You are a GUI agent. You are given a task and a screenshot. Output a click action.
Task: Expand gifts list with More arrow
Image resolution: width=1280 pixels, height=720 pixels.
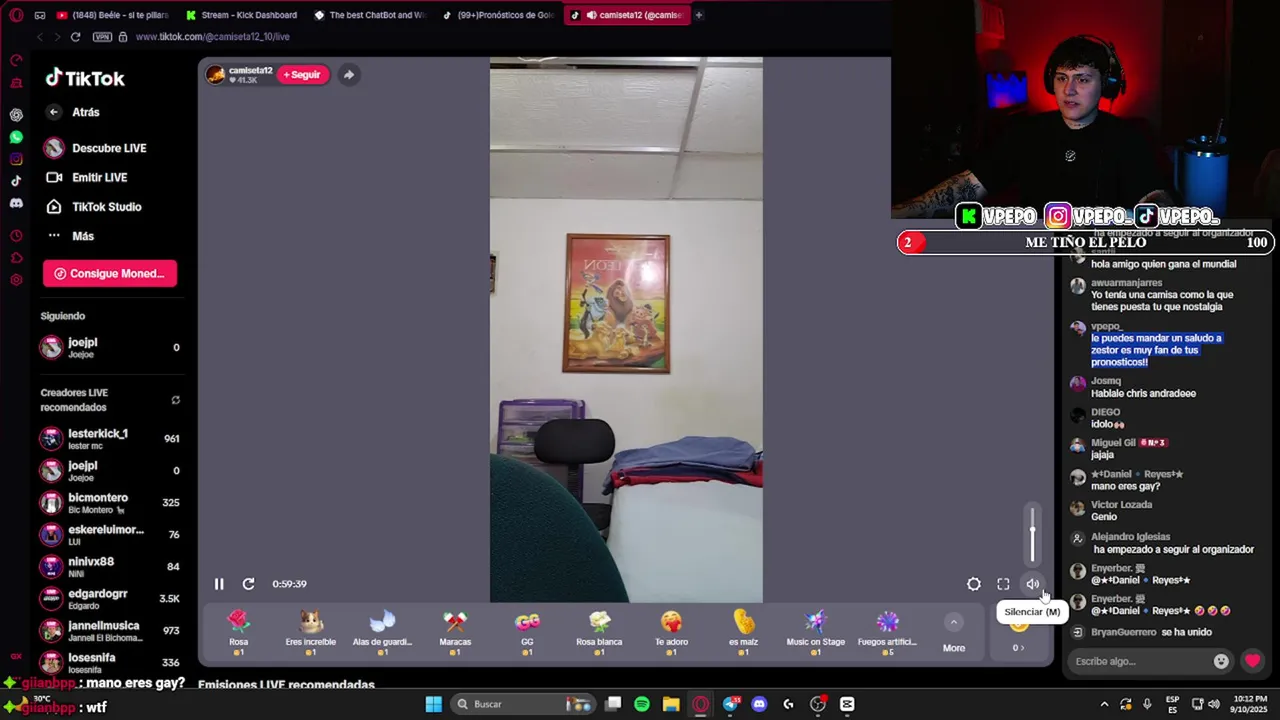click(954, 633)
